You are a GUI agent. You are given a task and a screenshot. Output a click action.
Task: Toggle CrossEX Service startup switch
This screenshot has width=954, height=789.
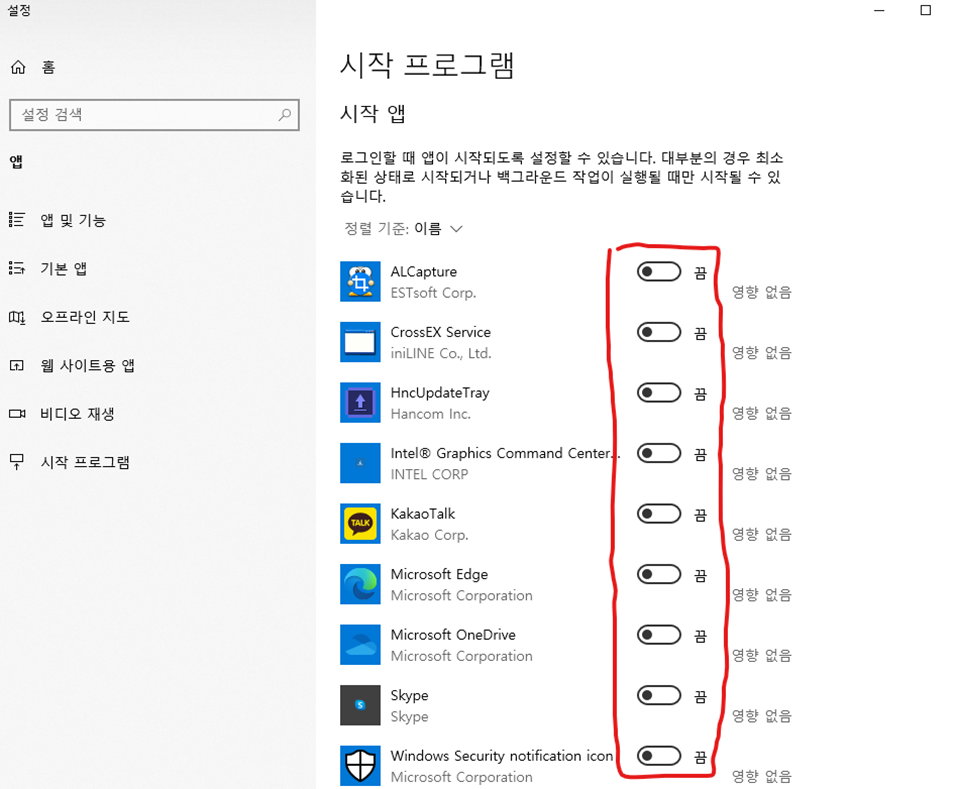659,332
